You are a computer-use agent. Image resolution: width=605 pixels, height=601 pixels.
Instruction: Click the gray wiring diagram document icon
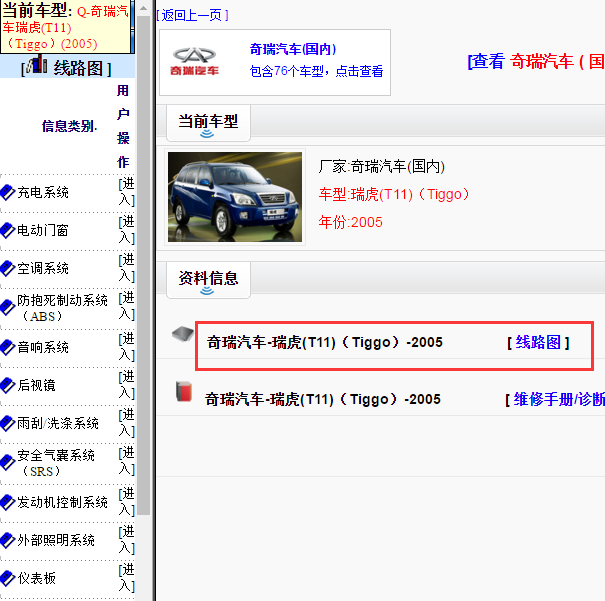183,333
